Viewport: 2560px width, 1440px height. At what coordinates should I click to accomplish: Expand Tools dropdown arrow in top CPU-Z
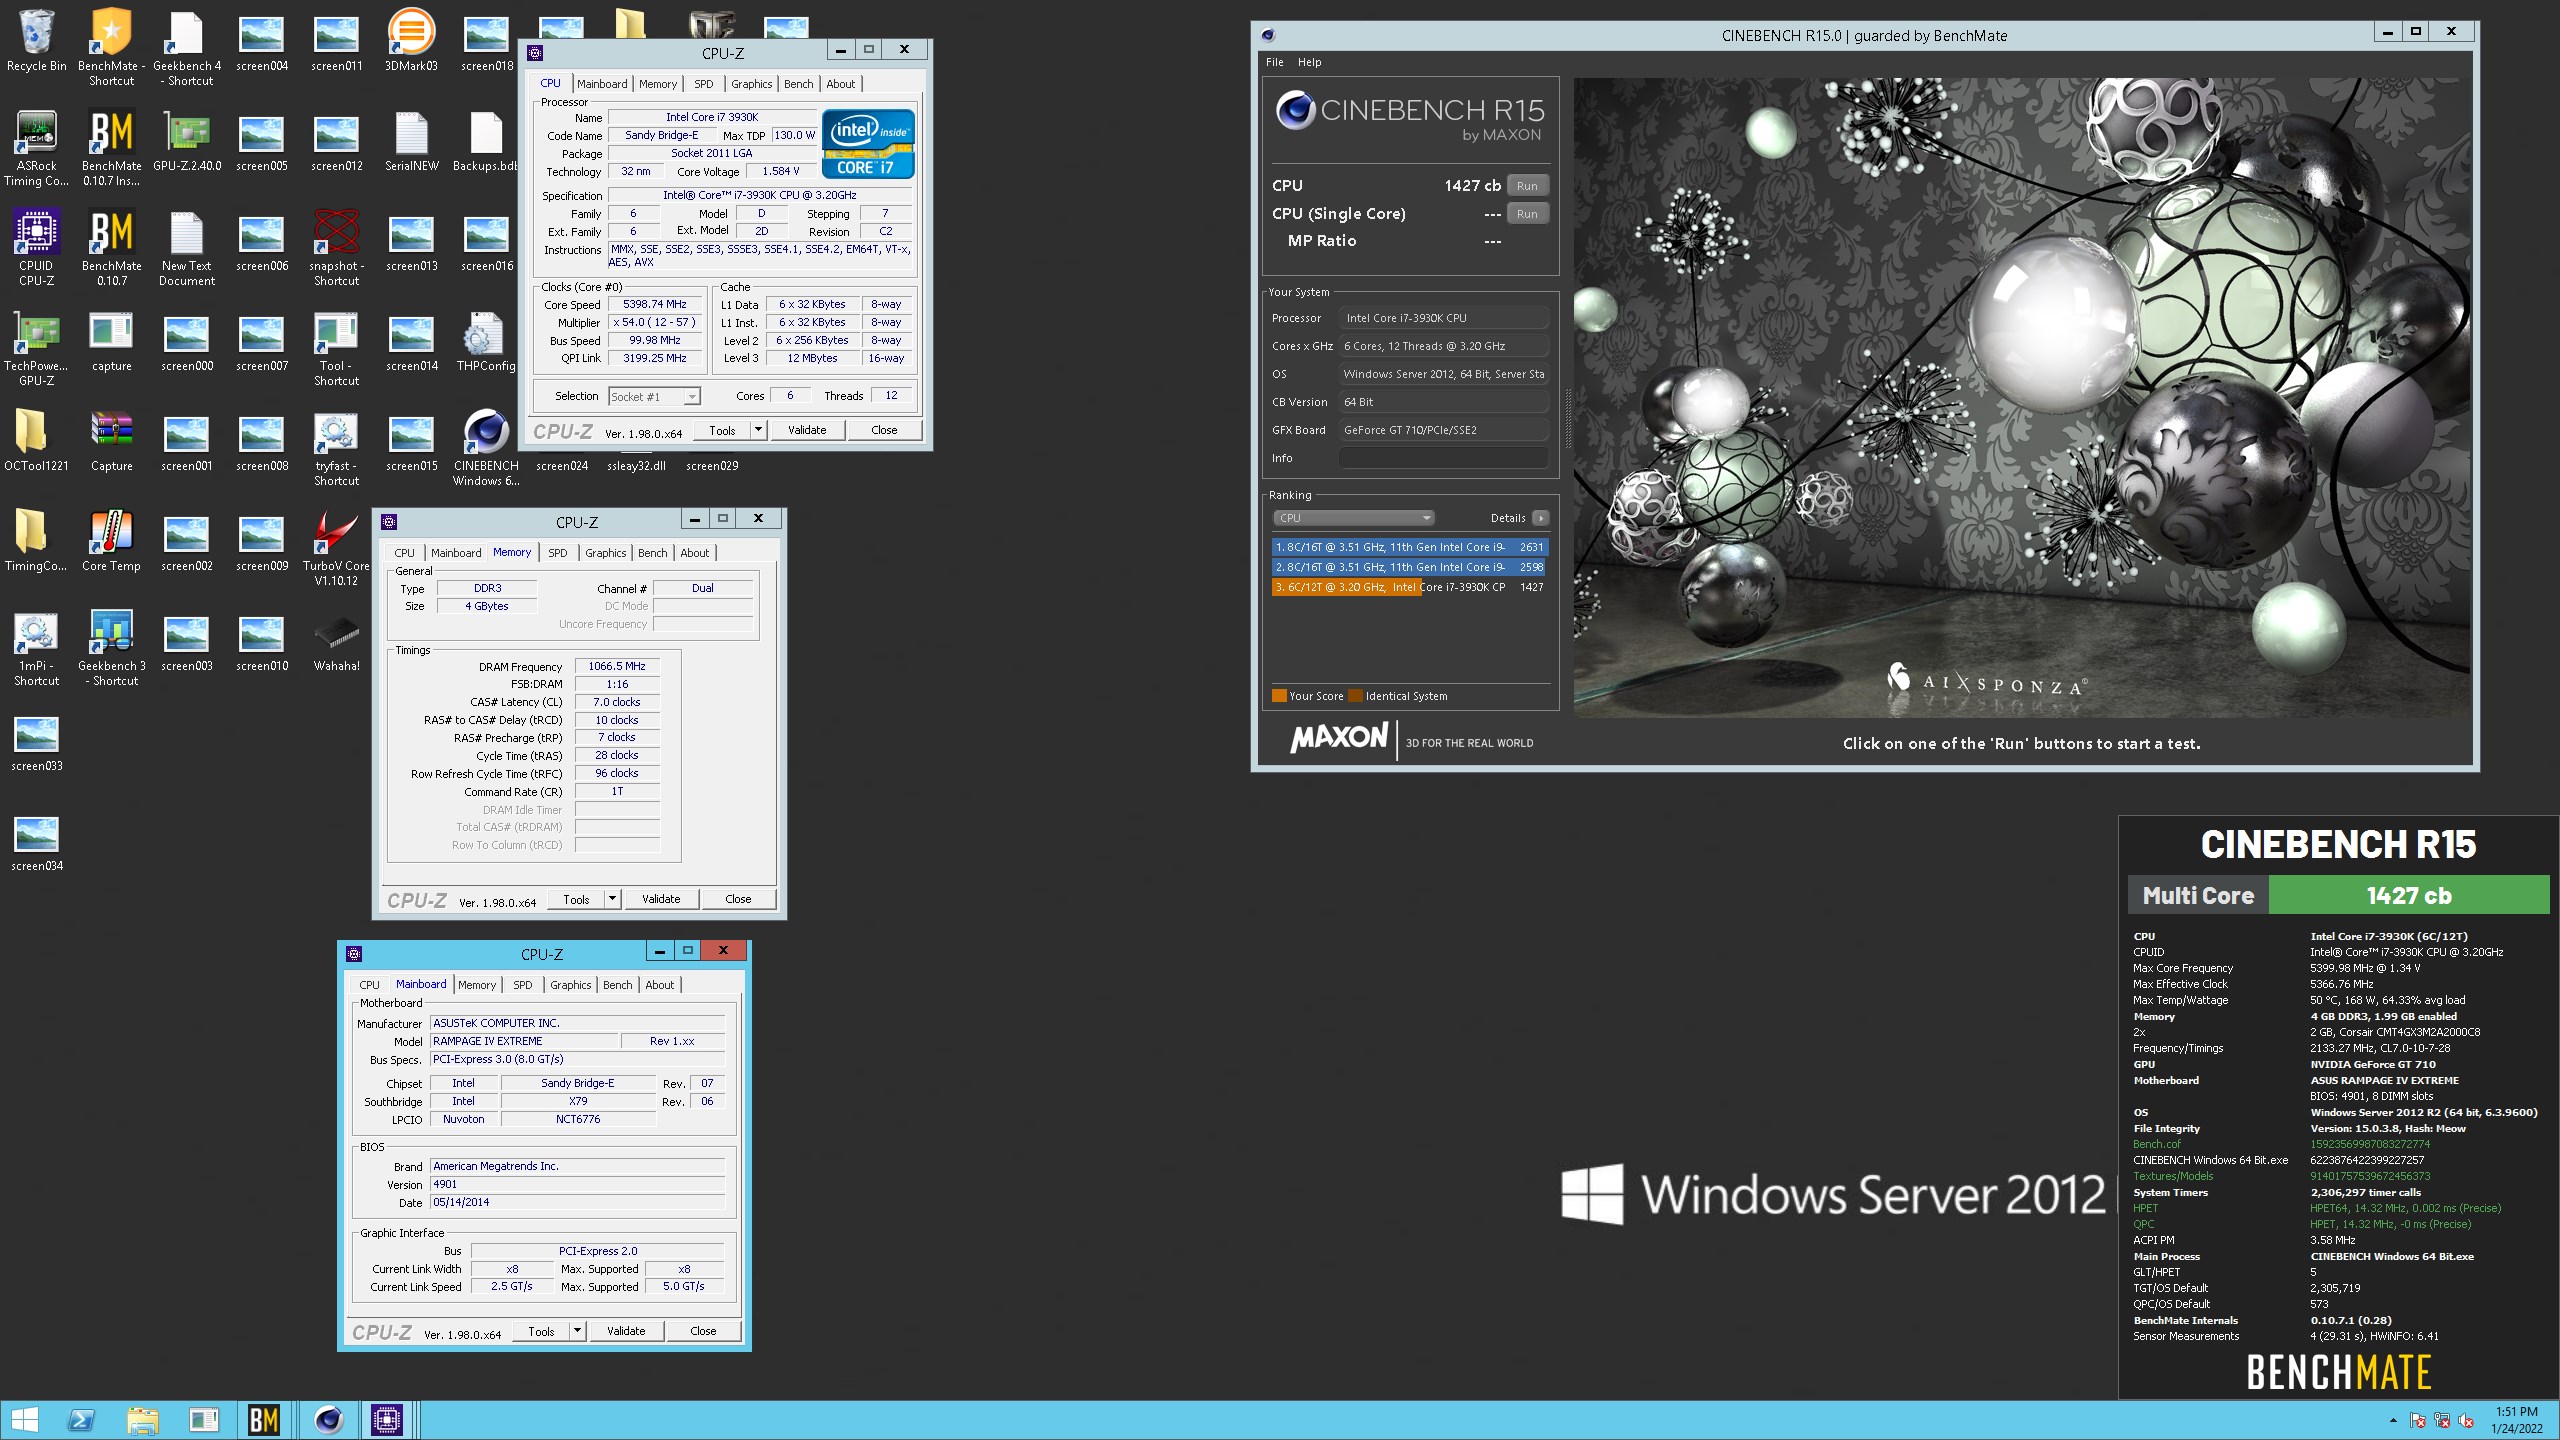pyautogui.click(x=758, y=430)
